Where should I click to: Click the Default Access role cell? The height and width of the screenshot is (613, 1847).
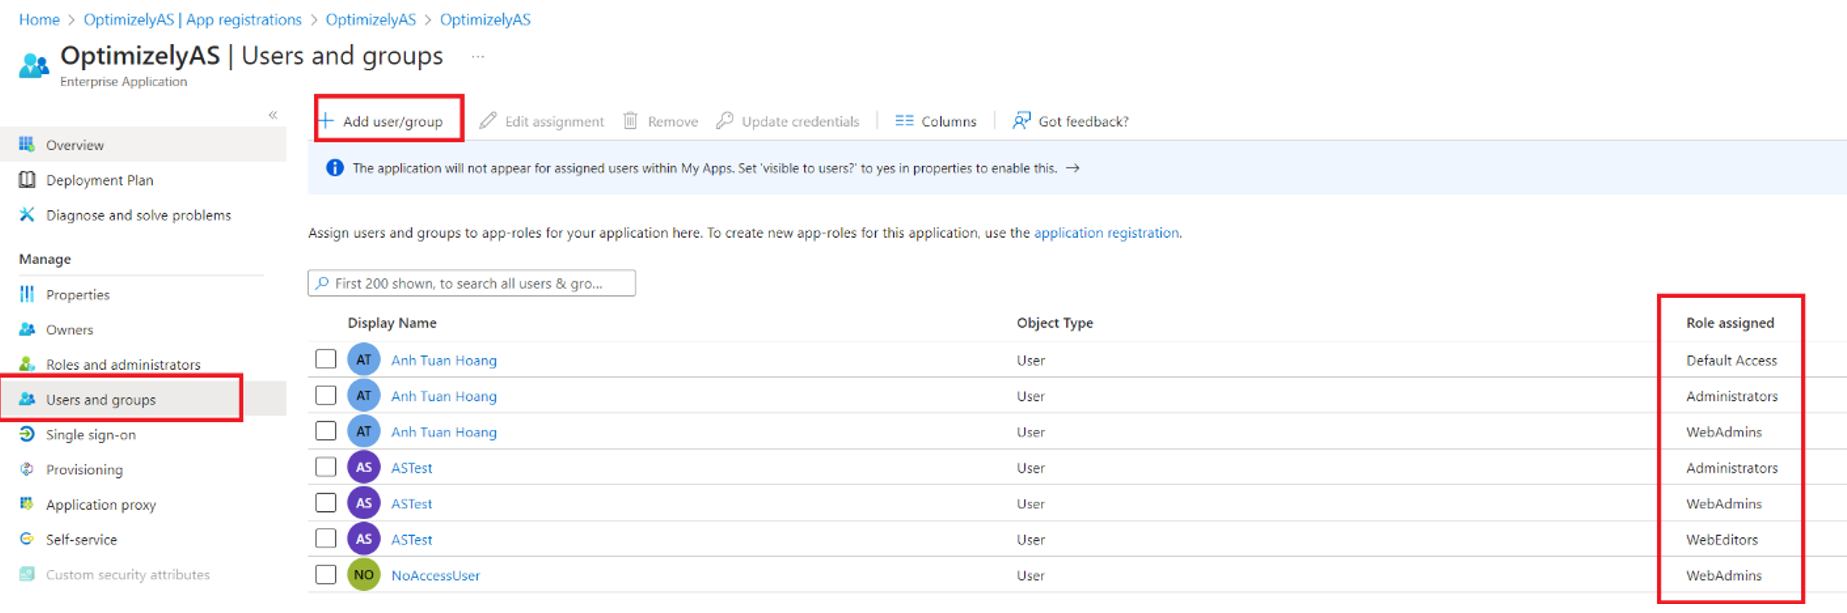pyautogui.click(x=1731, y=361)
